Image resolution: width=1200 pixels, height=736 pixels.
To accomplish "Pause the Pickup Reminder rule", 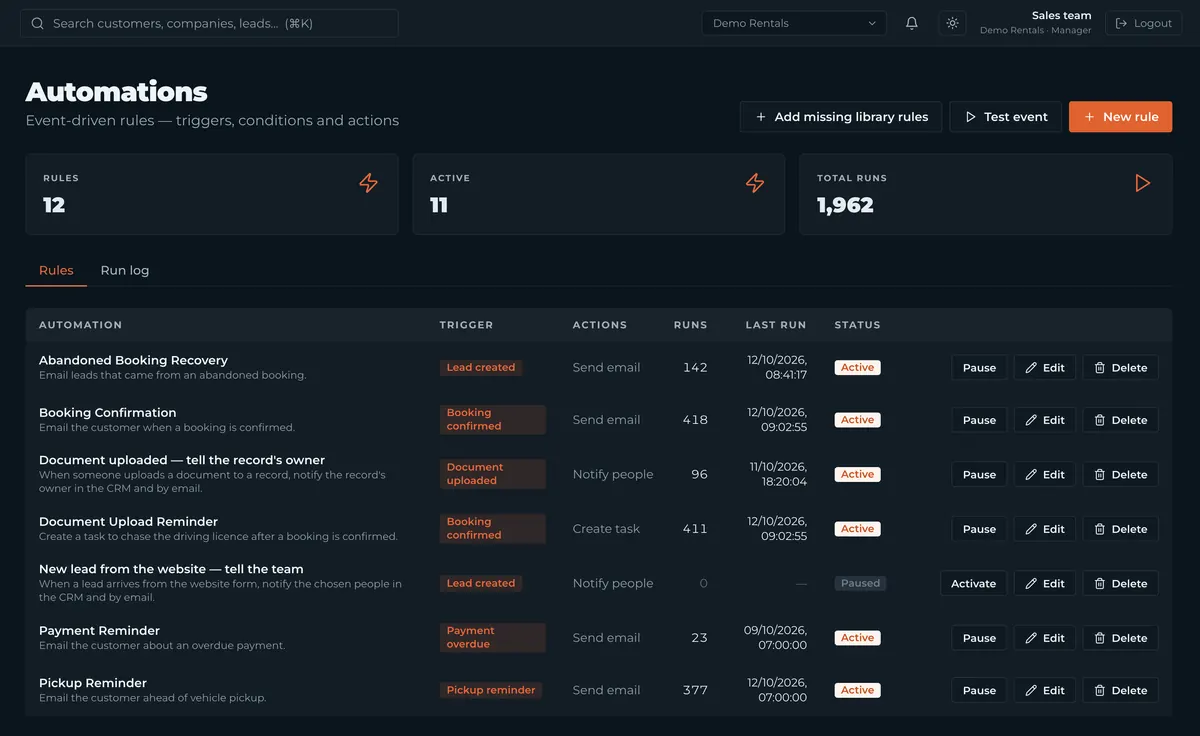I will (979, 690).
